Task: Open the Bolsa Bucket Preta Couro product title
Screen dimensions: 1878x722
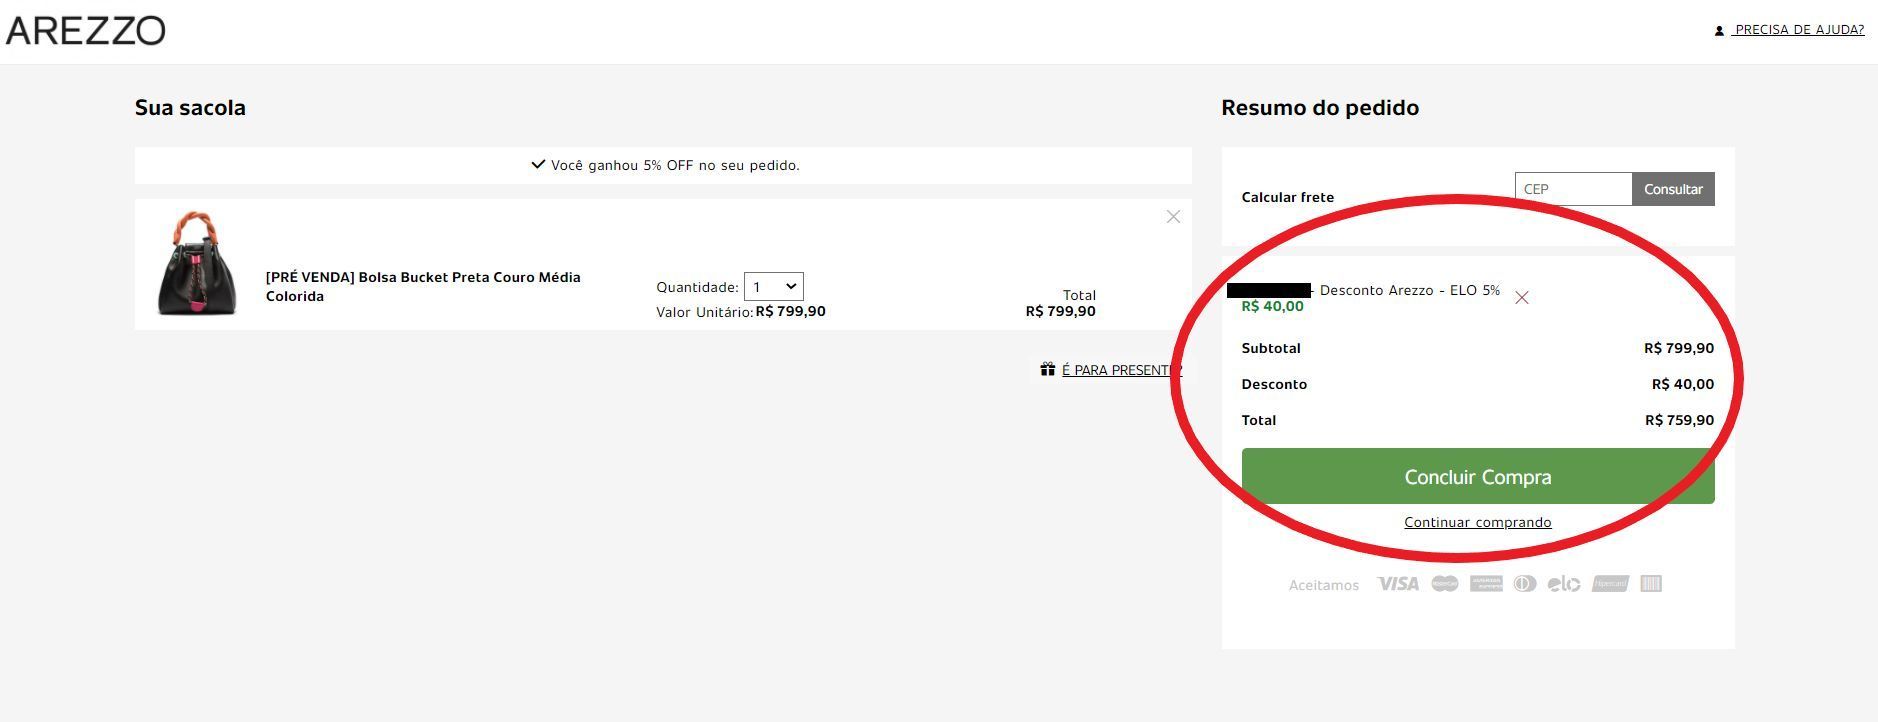Action: tap(423, 286)
